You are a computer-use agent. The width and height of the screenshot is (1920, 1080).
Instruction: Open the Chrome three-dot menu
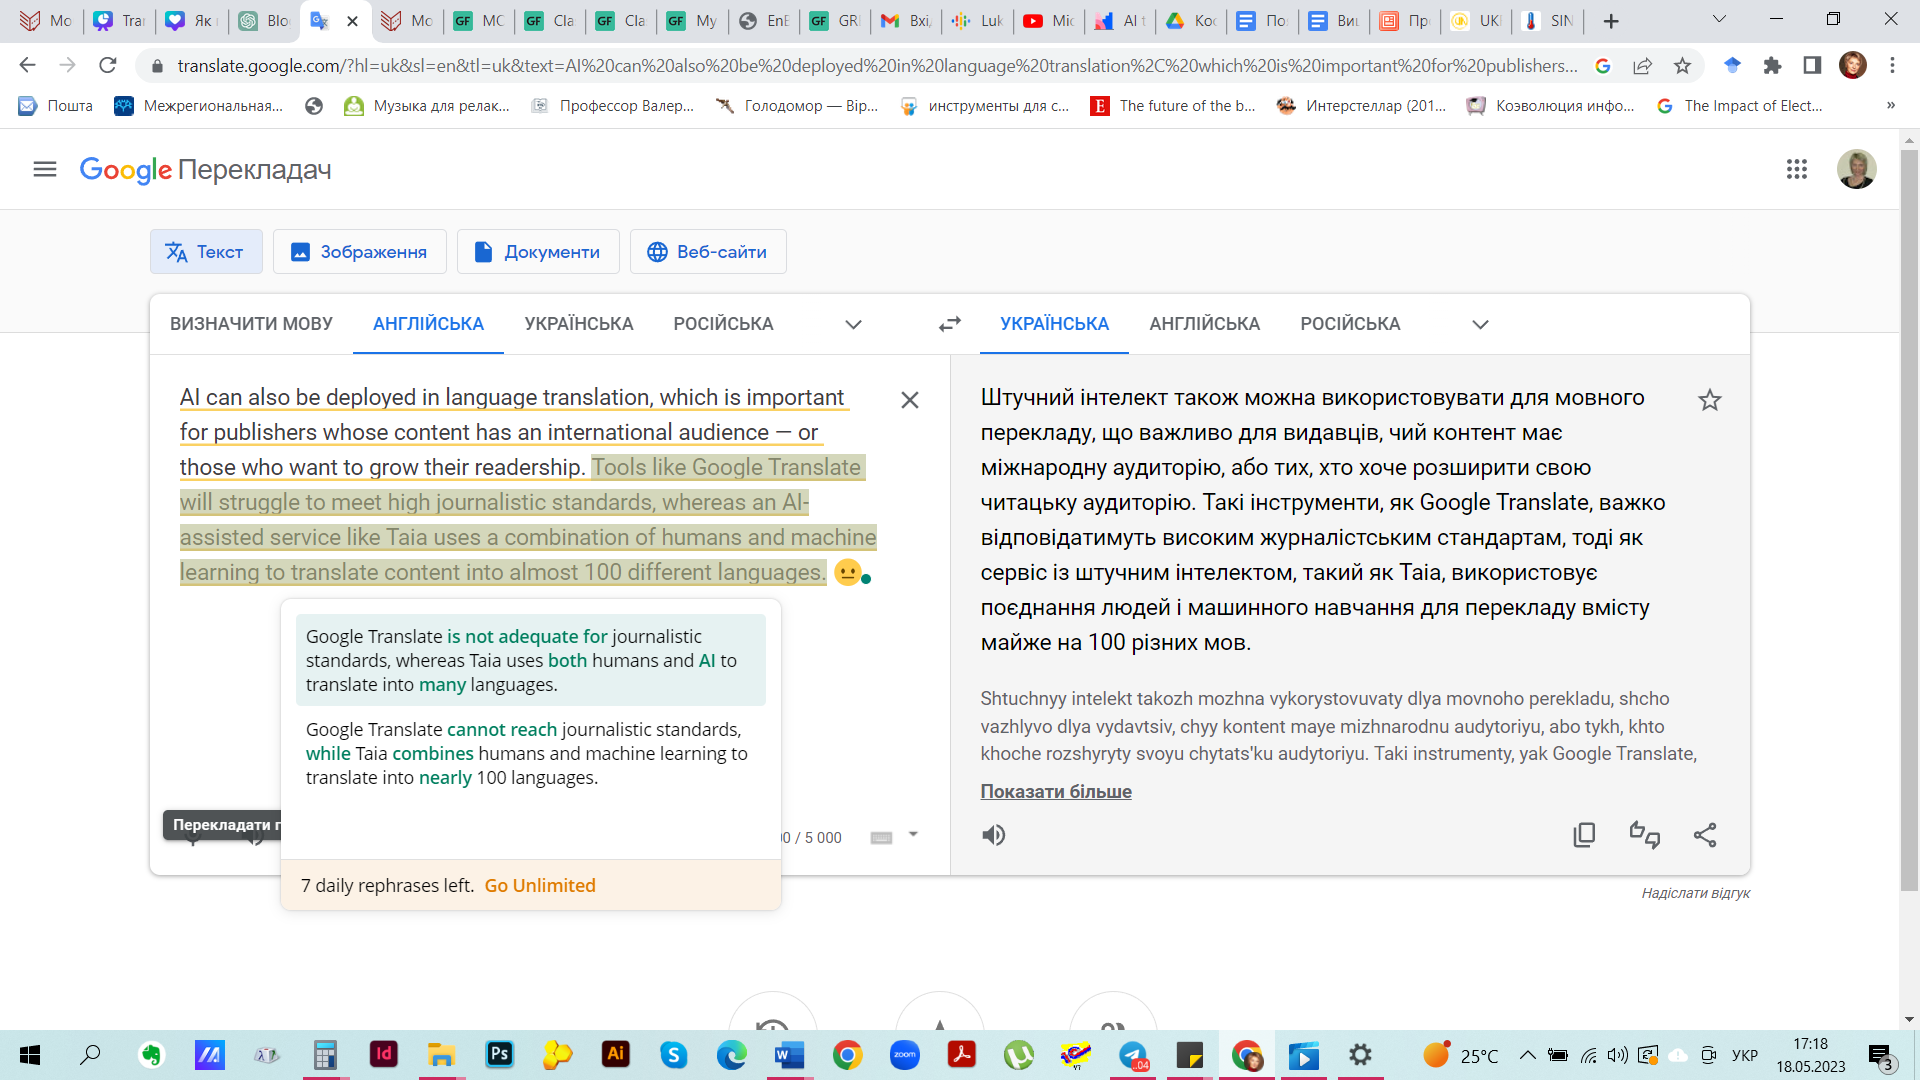(x=1892, y=66)
